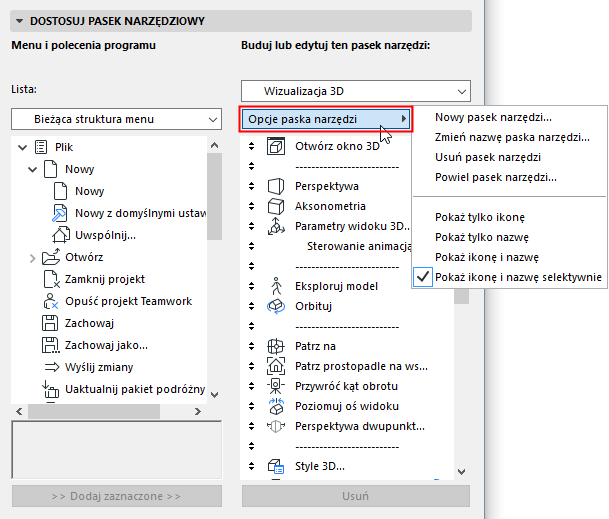
Task: Click the Wyślij zmiany arrow icon
Action: tap(51, 367)
